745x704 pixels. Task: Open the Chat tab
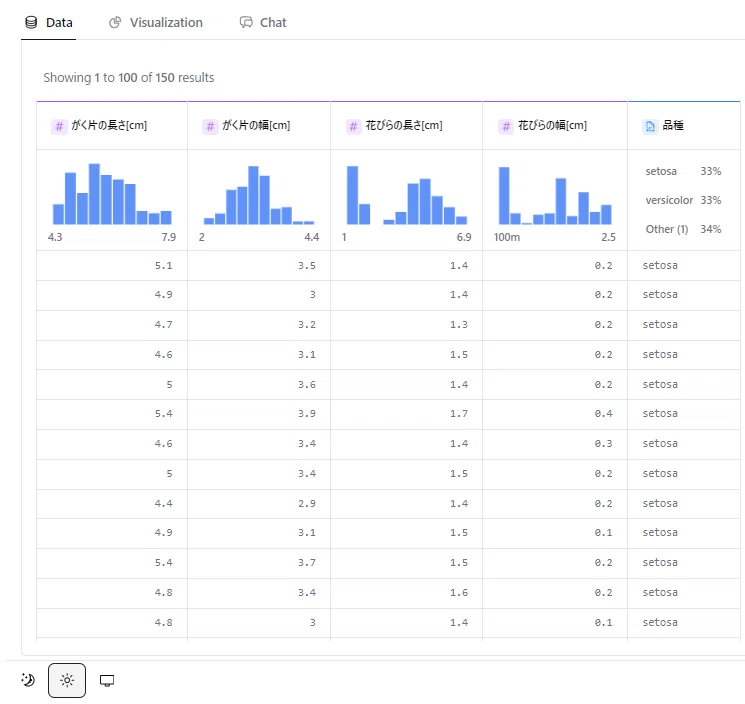(x=263, y=22)
